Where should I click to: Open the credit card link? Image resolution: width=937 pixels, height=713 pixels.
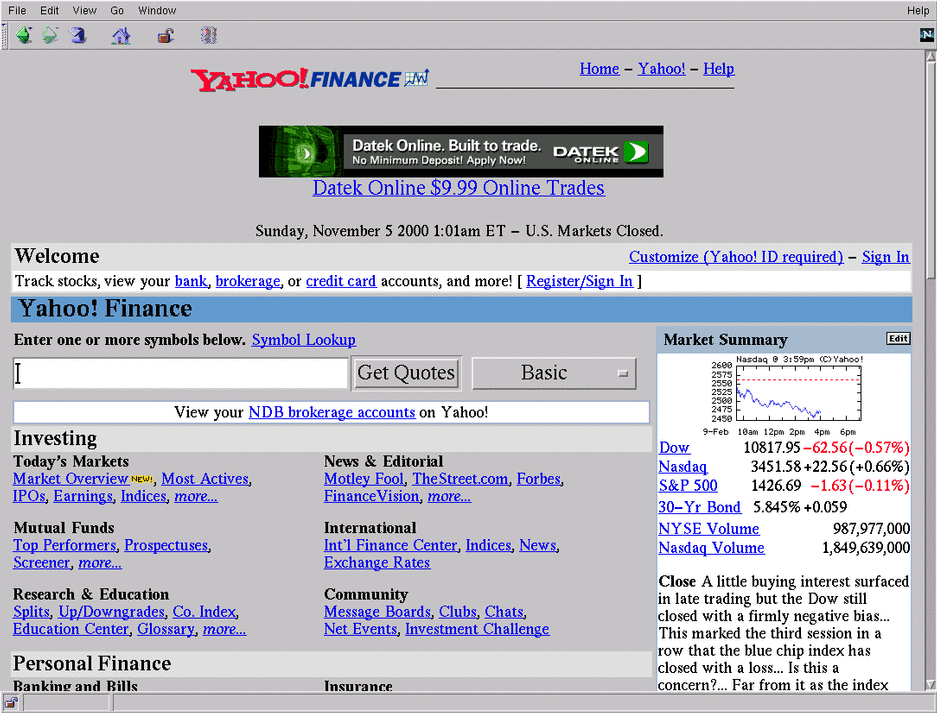pos(341,281)
